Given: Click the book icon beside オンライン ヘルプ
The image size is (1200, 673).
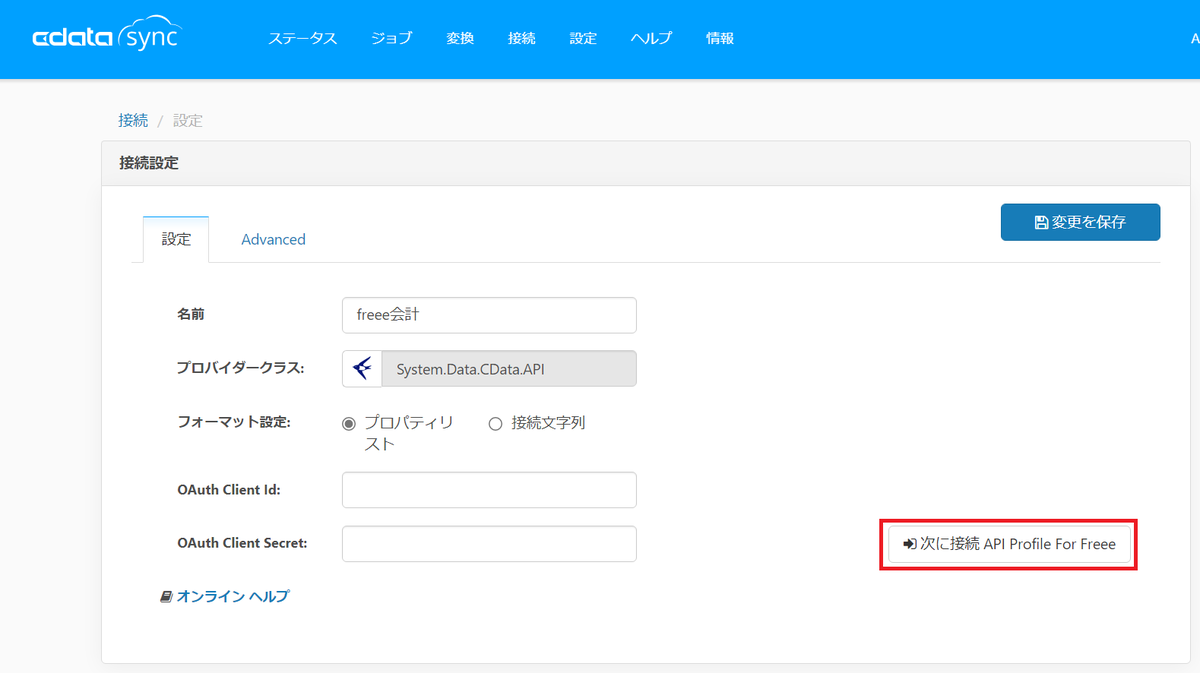Looking at the screenshot, I should (166, 596).
